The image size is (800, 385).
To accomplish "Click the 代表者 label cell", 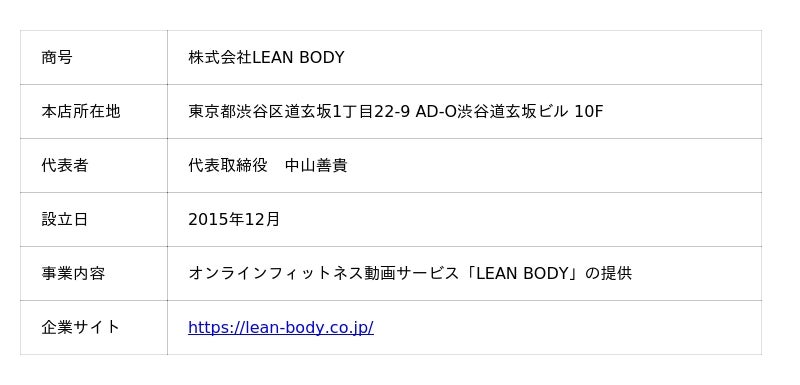I will click(94, 166).
